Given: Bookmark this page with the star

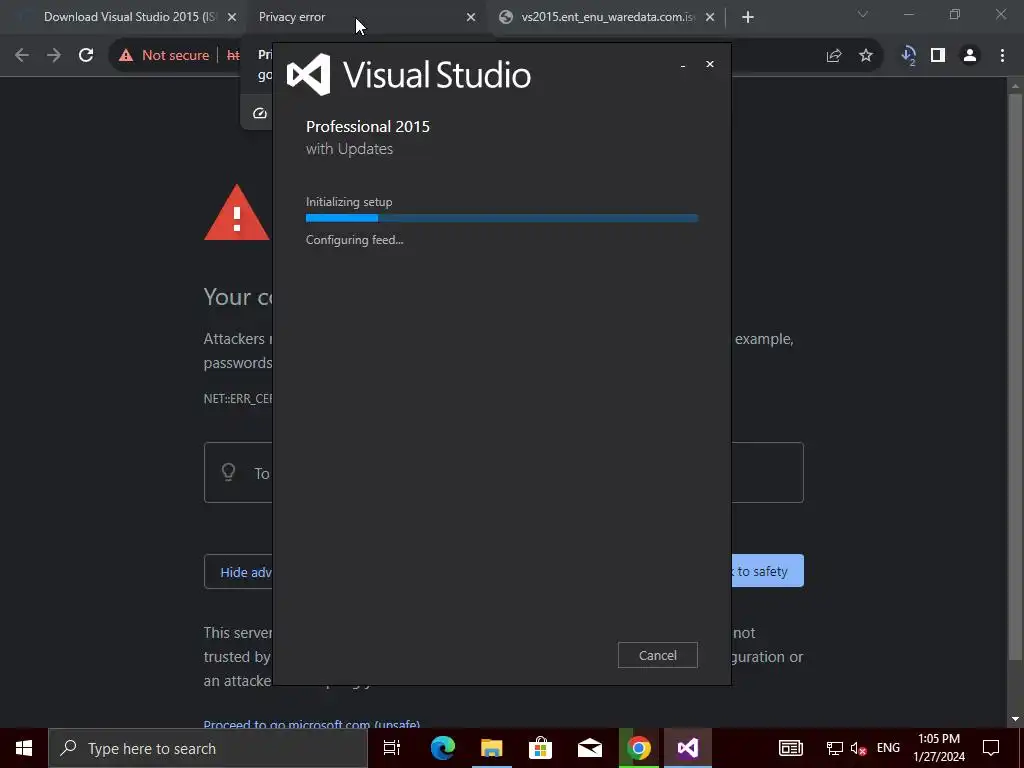Looking at the screenshot, I should click(866, 56).
